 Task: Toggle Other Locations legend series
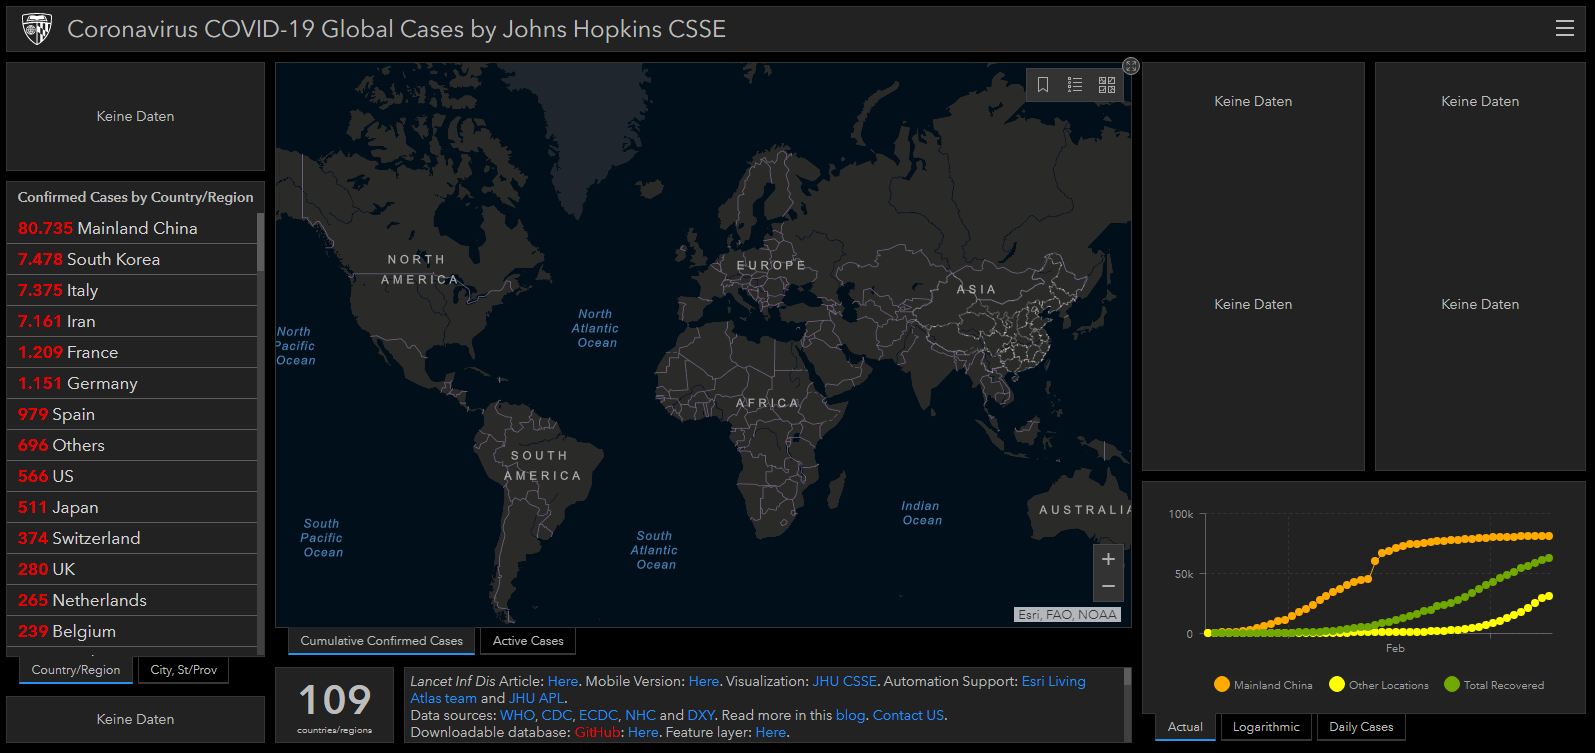(x=1378, y=685)
